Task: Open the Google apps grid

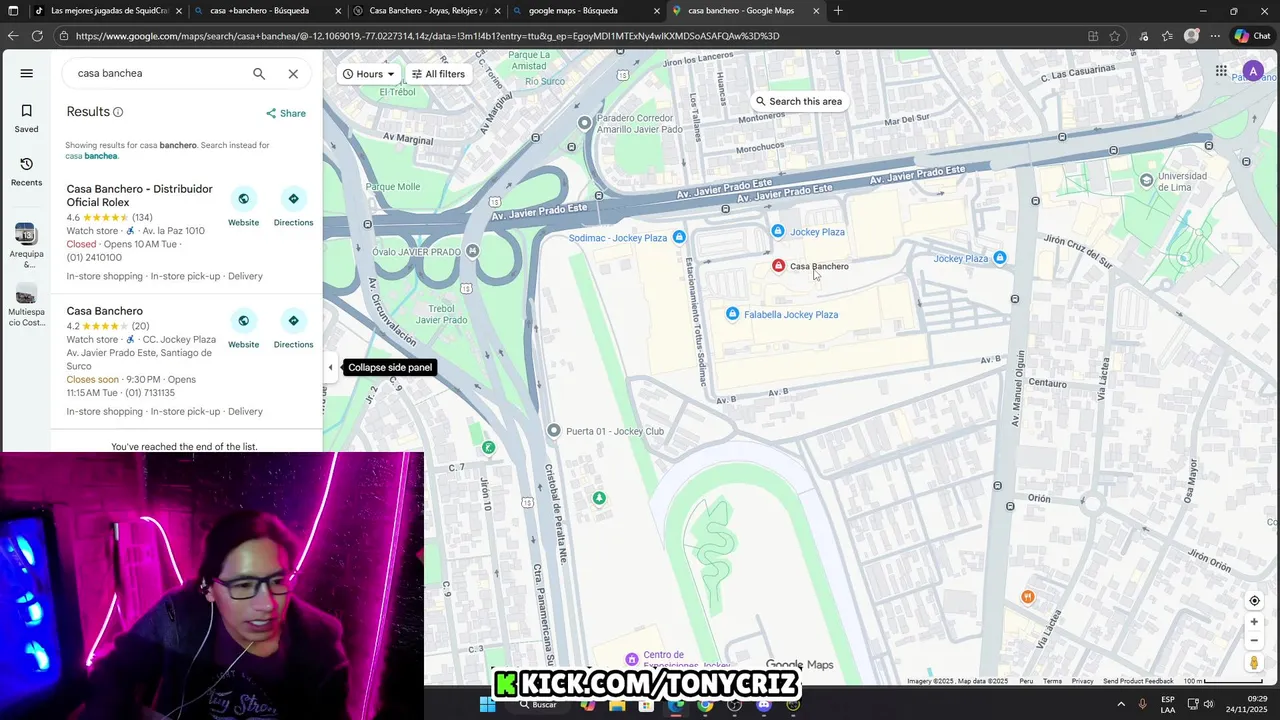Action: 1221,71
